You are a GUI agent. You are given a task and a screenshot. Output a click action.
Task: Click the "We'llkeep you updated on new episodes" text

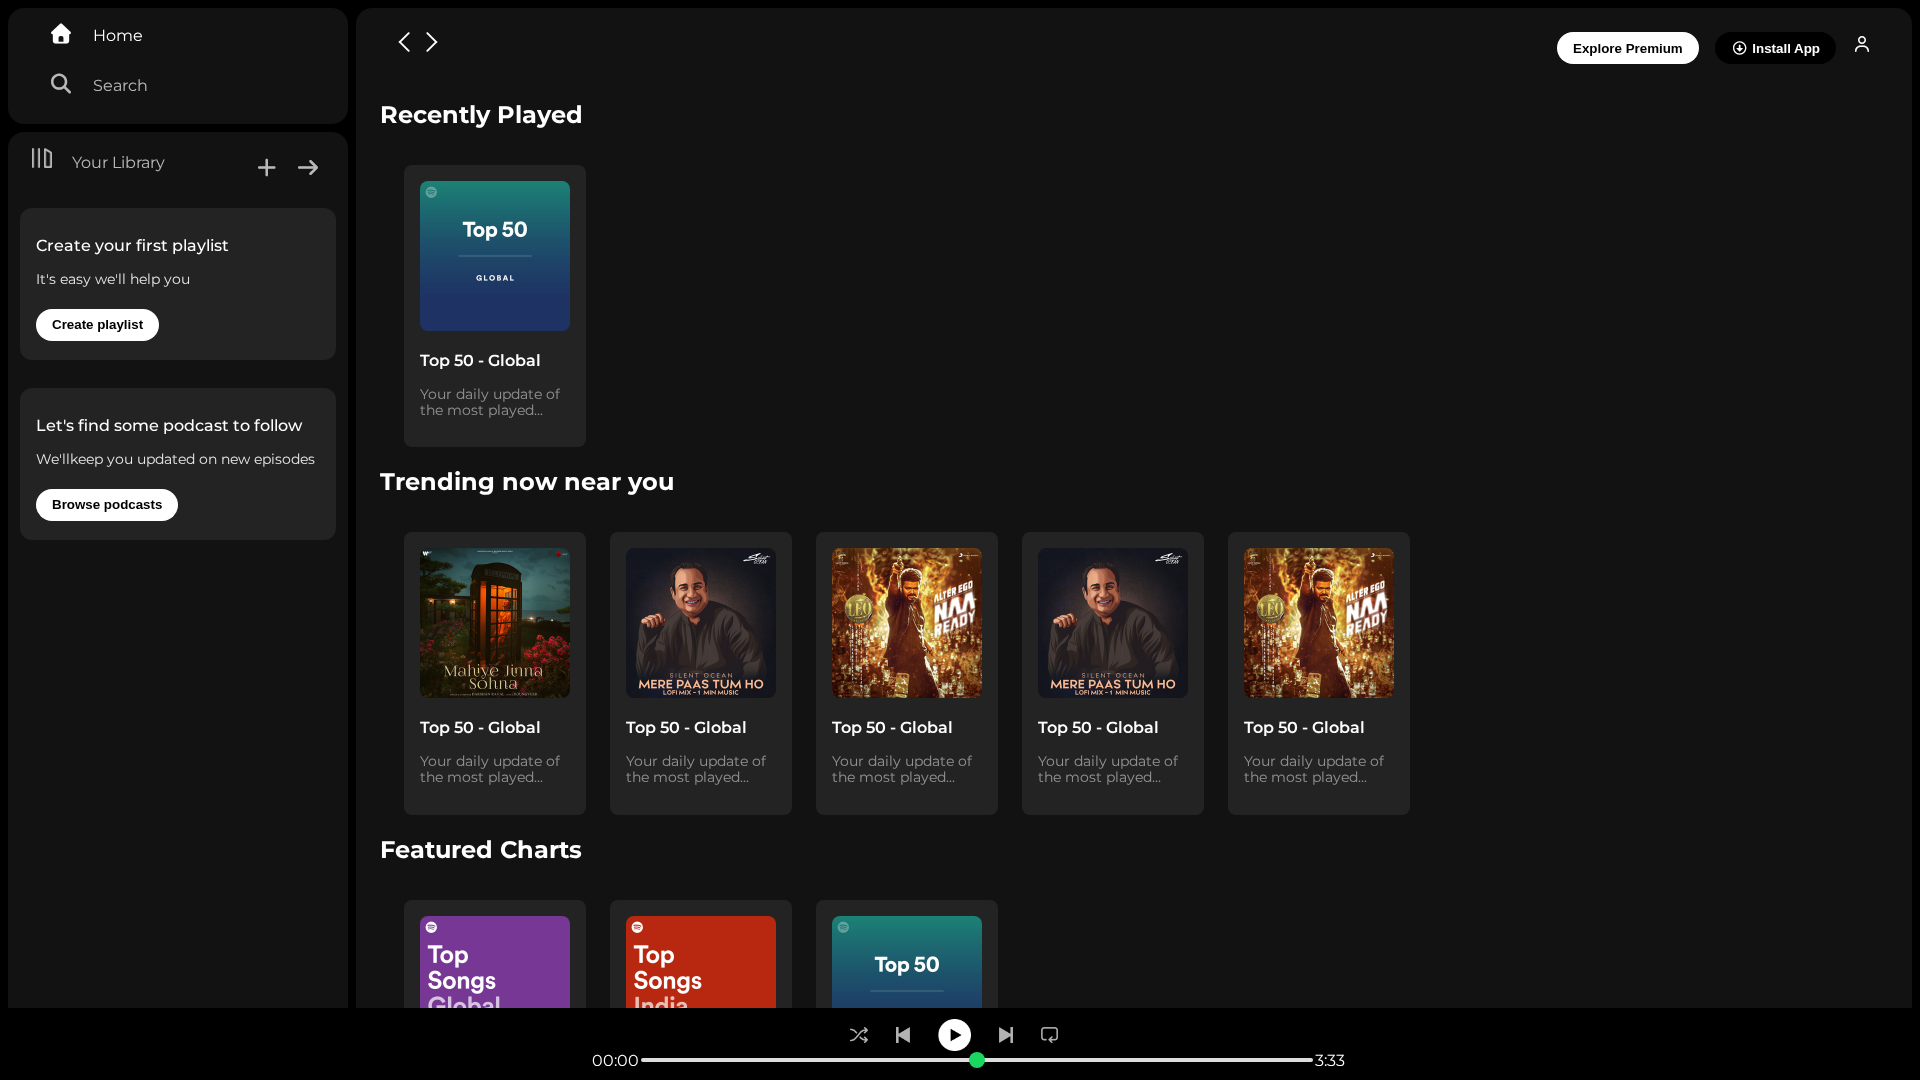(x=175, y=459)
